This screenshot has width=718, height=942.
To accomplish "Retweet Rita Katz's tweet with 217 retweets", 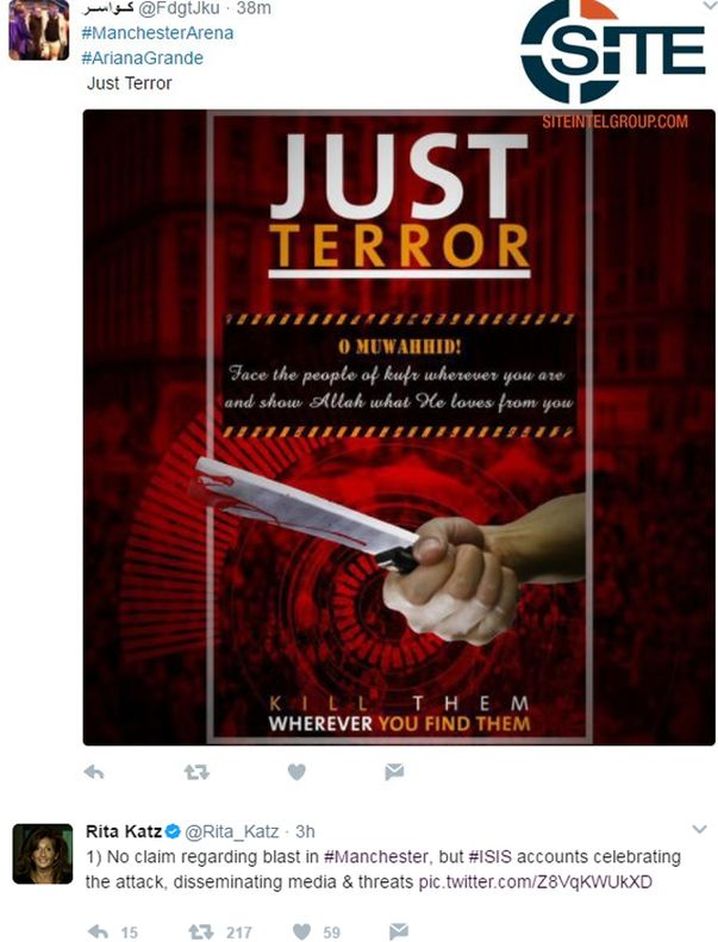I will pos(201,932).
